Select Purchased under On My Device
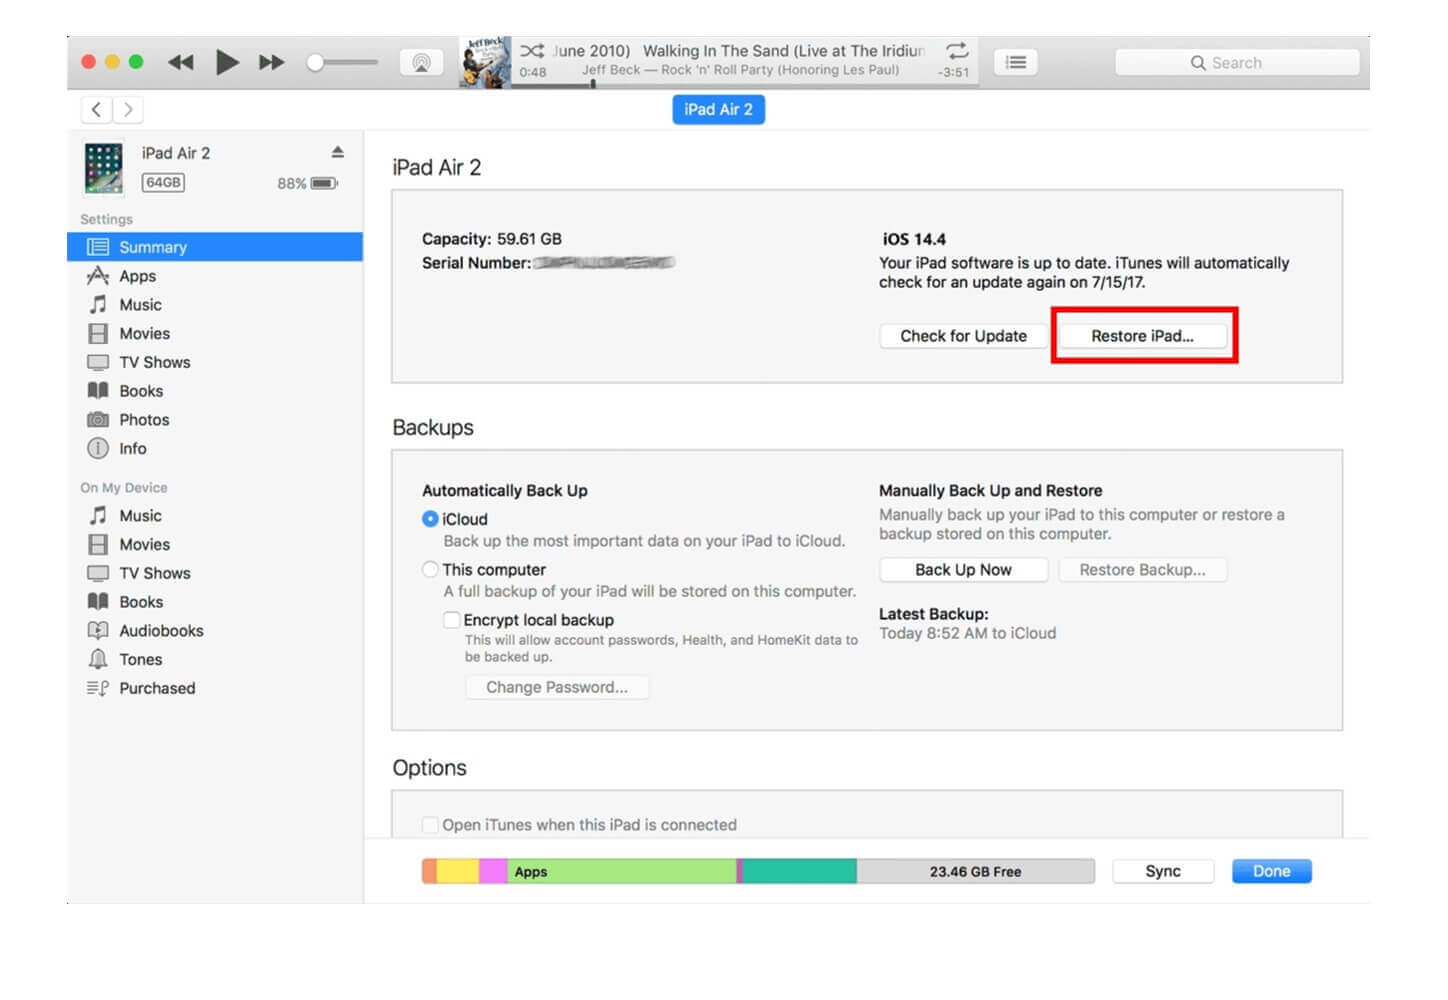This screenshot has width=1448, height=1000. [x=215, y=688]
